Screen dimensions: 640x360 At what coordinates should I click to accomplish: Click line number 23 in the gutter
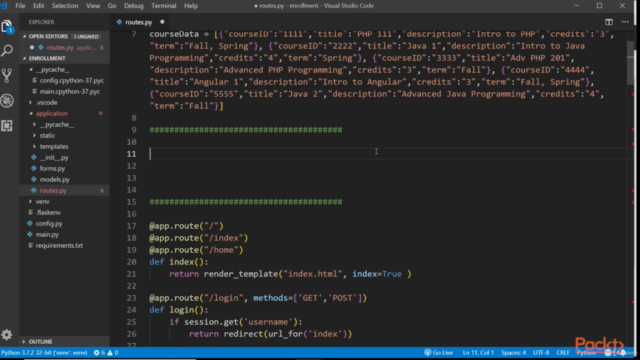click(x=131, y=298)
